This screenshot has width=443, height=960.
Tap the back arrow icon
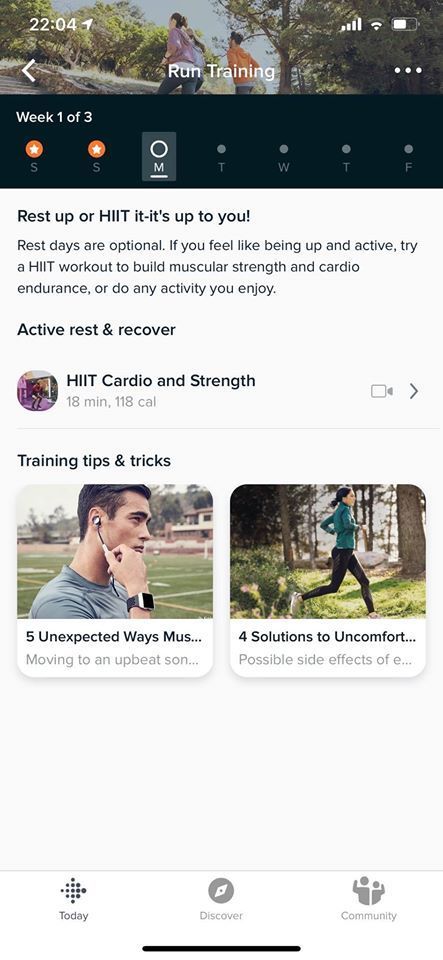[x=29, y=71]
